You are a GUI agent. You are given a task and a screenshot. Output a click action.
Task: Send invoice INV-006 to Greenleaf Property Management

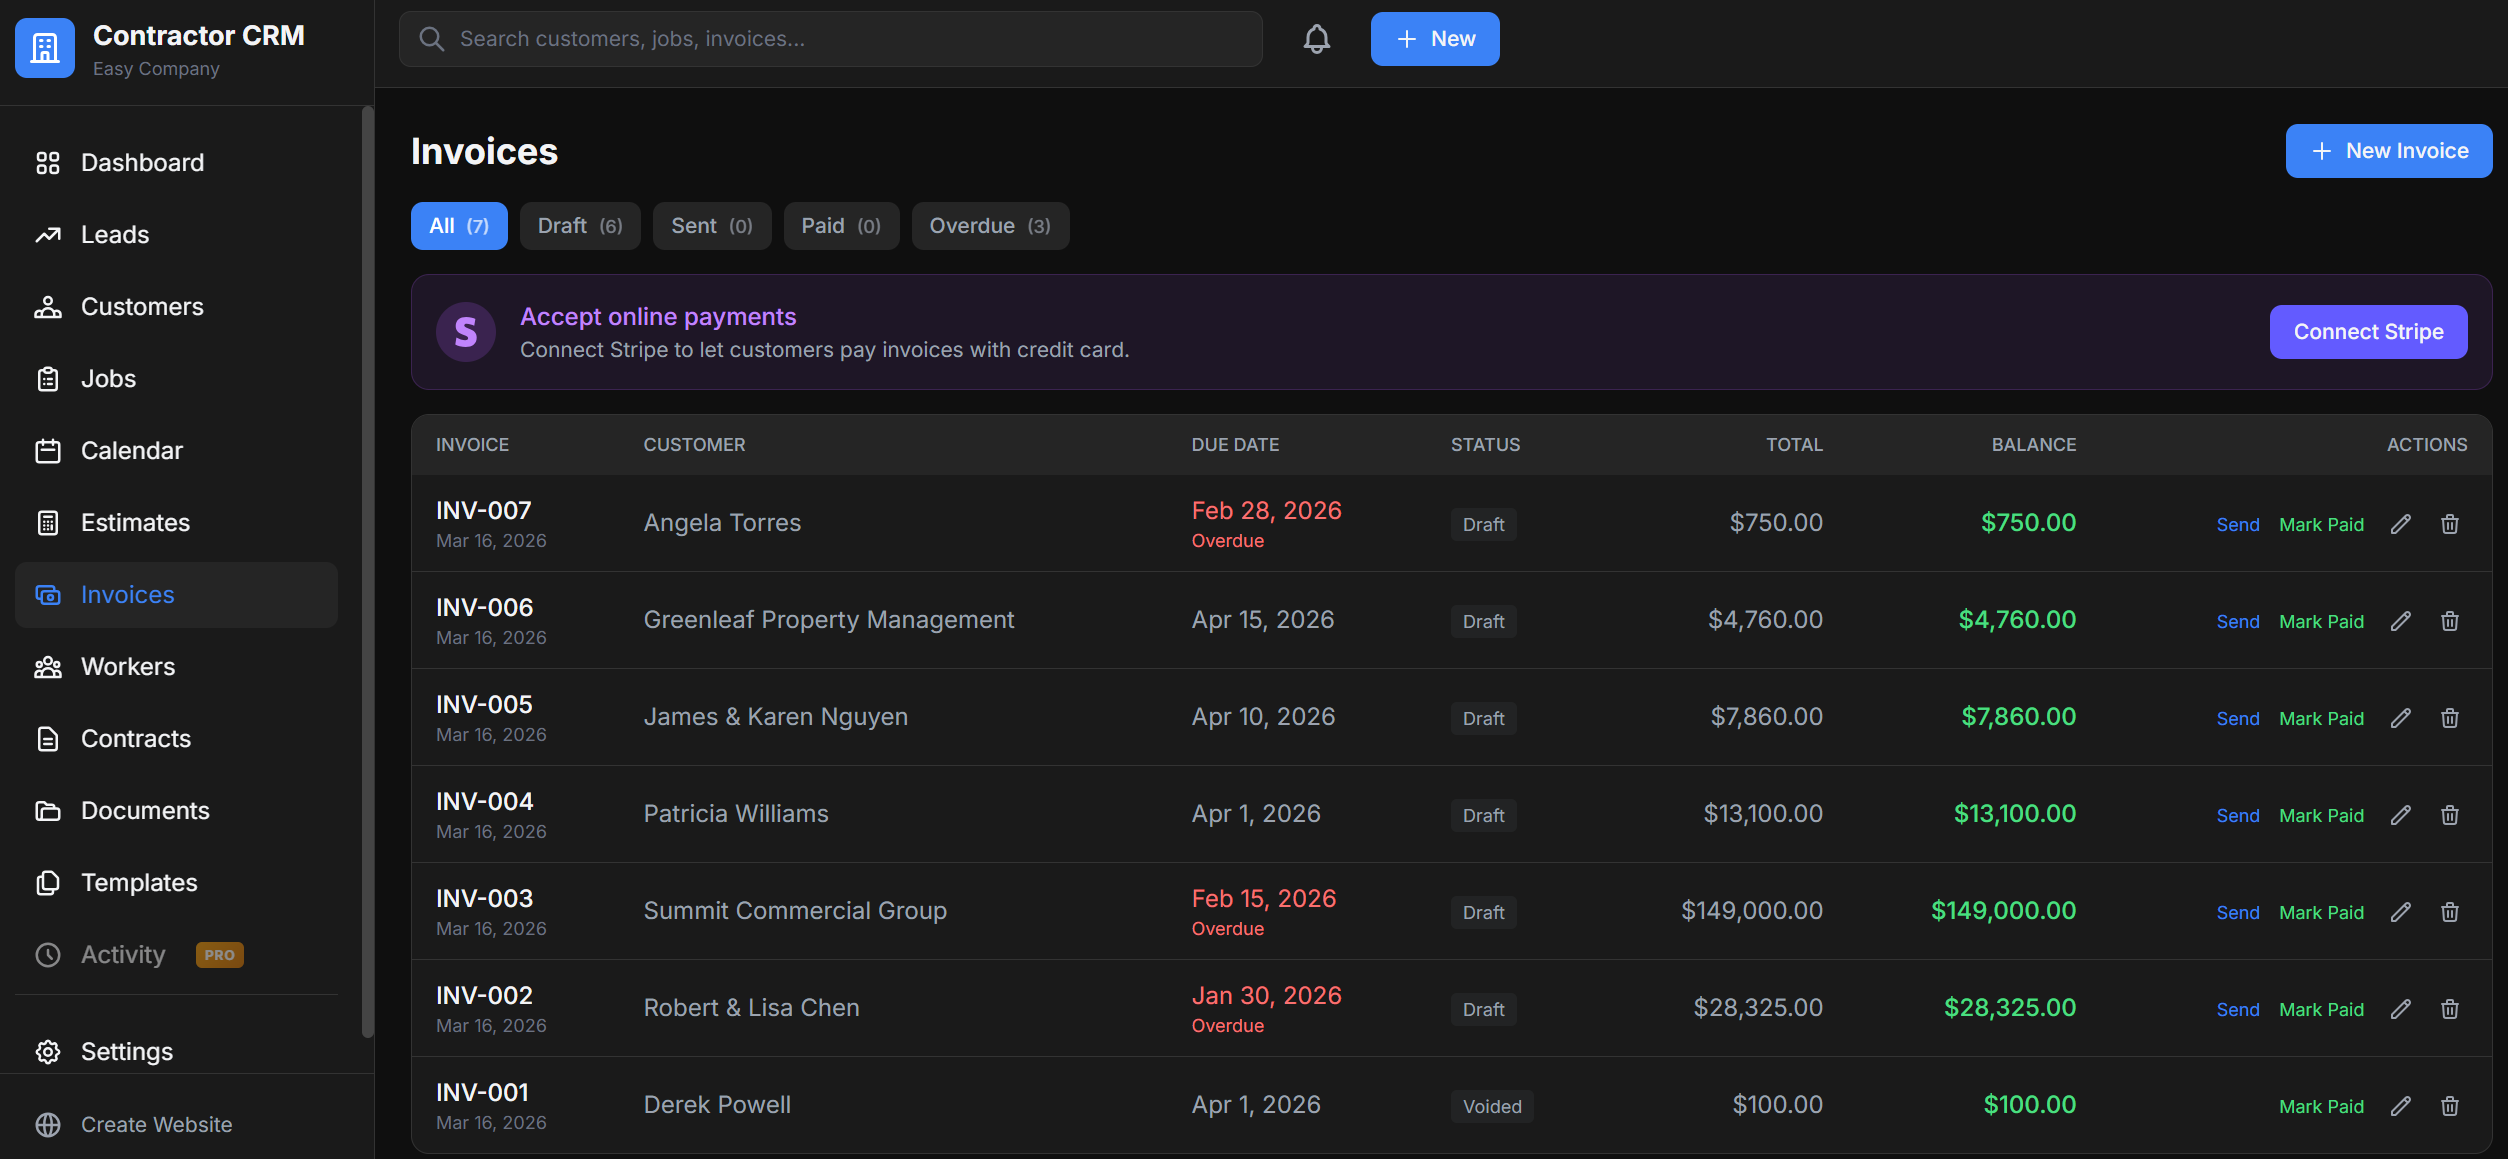tap(2238, 621)
